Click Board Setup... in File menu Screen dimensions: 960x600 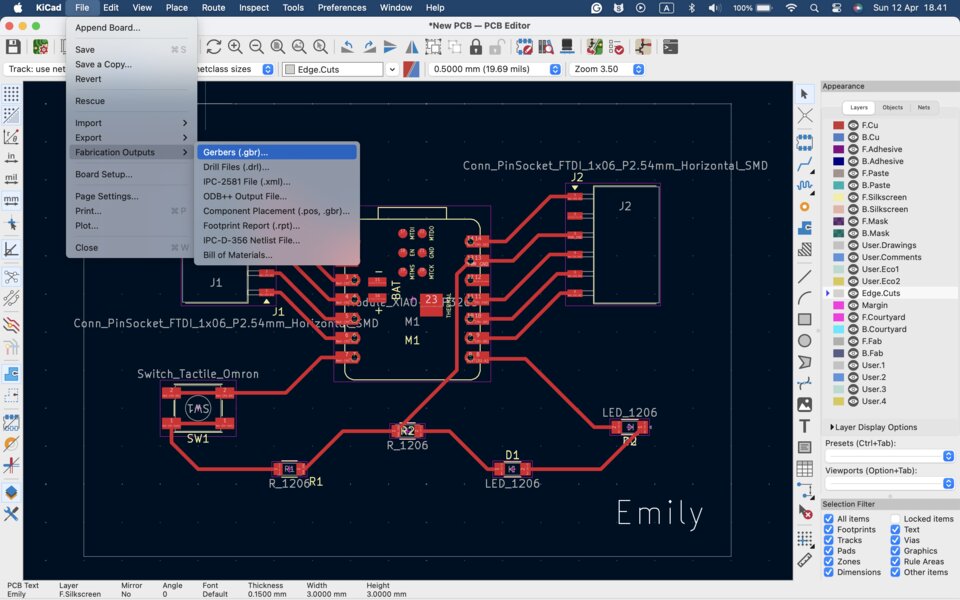(x=131, y=174)
